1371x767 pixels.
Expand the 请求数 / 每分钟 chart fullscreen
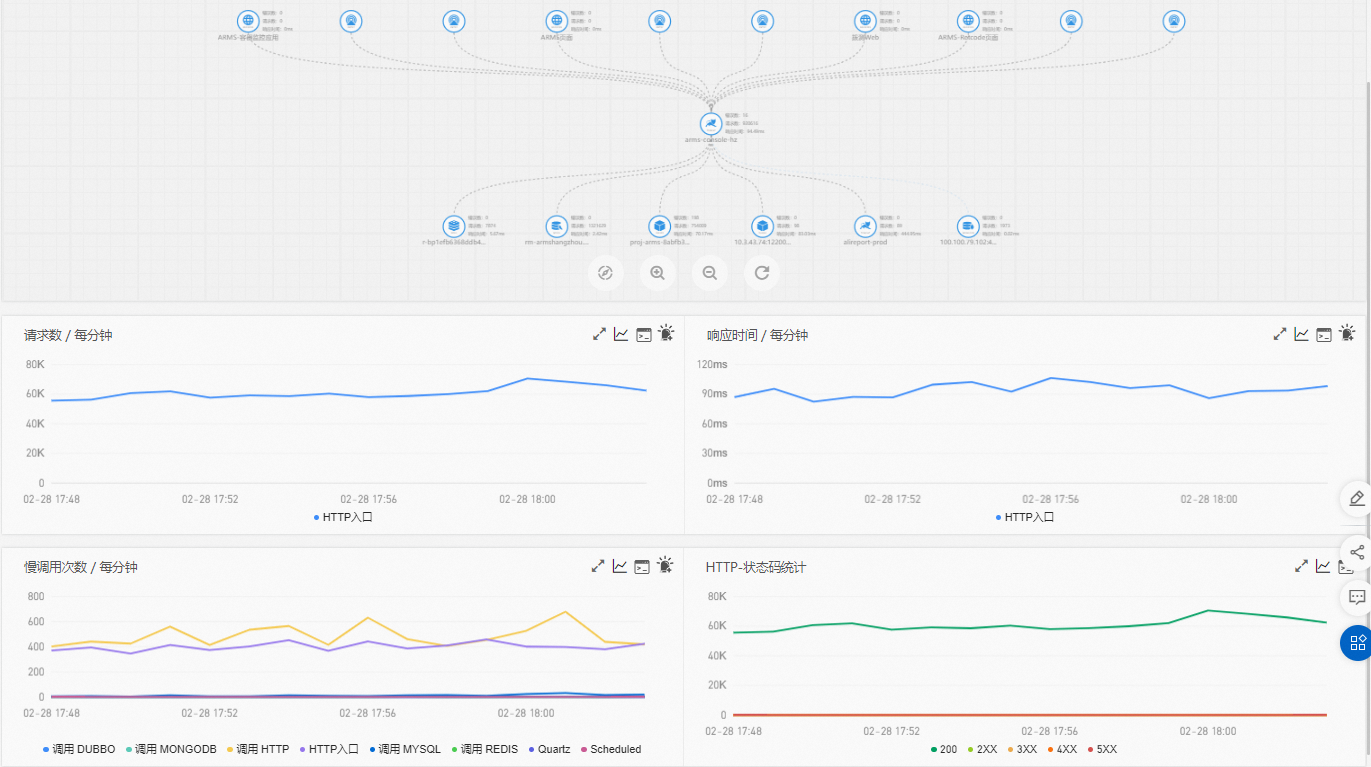click(600, 334)
